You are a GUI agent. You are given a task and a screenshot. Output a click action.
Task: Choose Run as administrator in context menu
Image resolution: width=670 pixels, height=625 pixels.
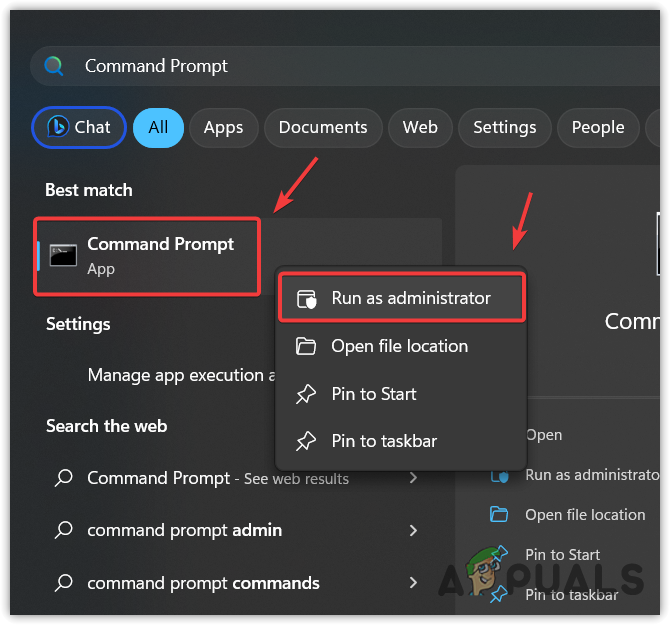click(x=402, y=298)
